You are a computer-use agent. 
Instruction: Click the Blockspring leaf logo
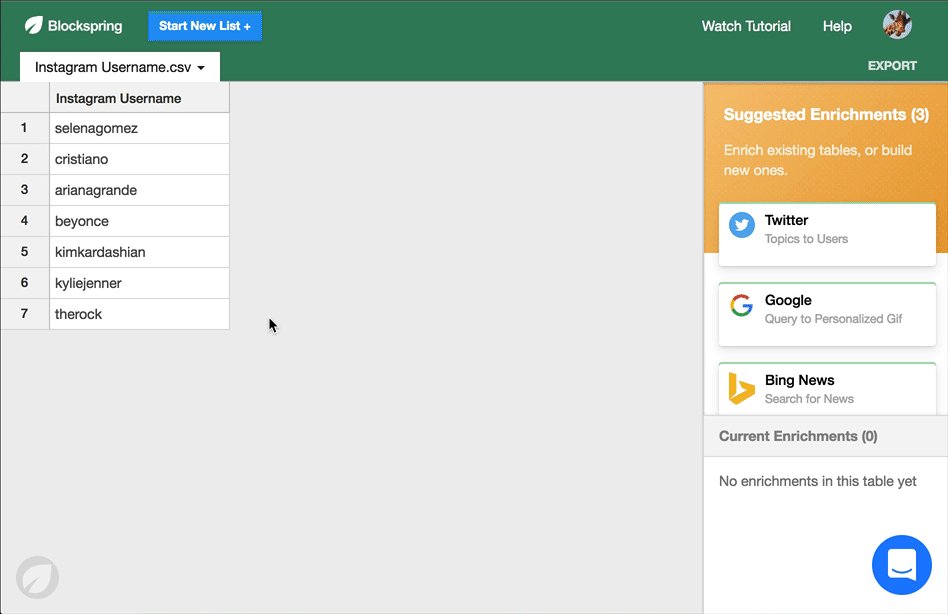pyautogui.click(x=33, y=25)
